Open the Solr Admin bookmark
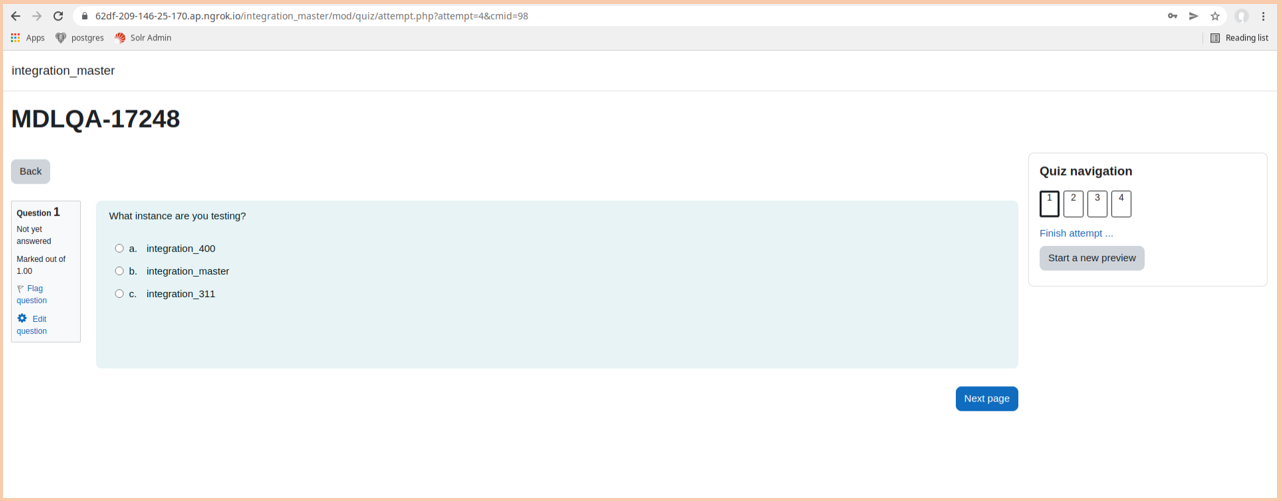The width and height of the screenshot is (1282, 501). tap(143, 38)
